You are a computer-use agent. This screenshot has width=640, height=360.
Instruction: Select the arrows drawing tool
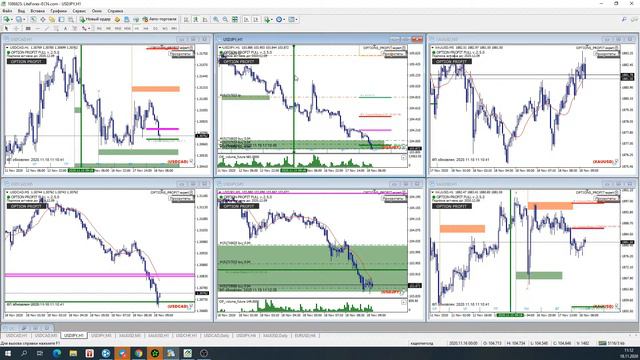click(x=84, y=29)
